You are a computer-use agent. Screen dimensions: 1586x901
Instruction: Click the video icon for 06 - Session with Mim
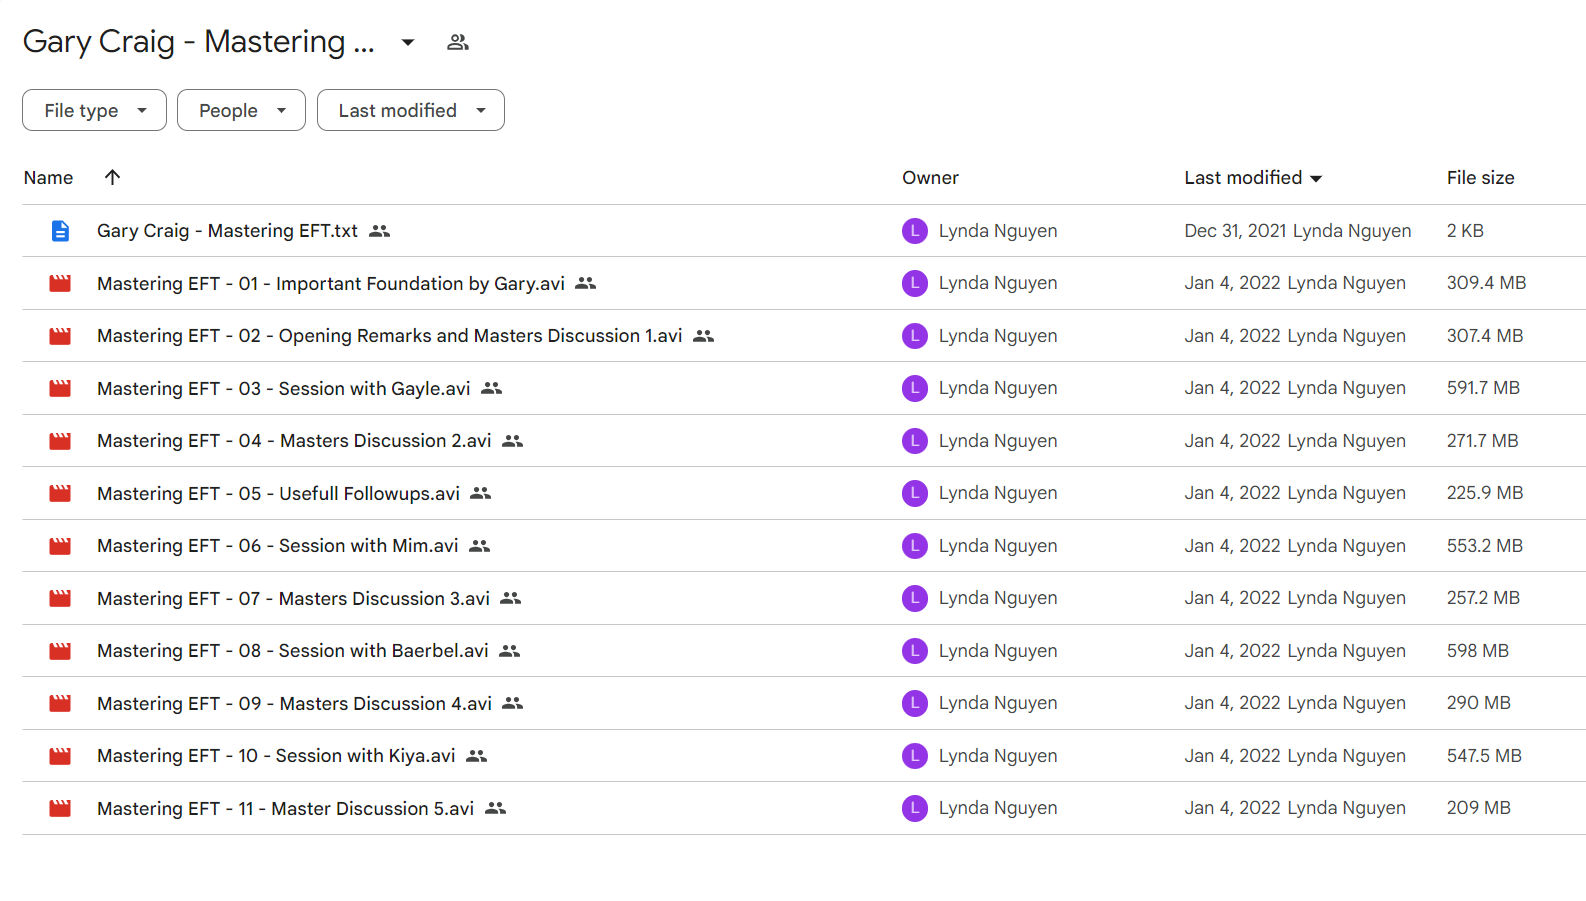pyautogui.click(x=60, y=546)
